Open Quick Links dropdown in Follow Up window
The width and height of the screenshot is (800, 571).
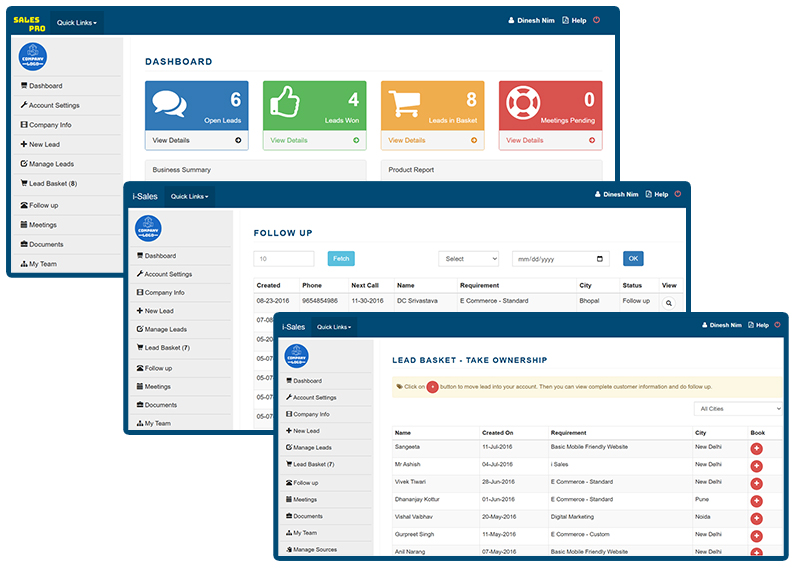tap(189, 196)
